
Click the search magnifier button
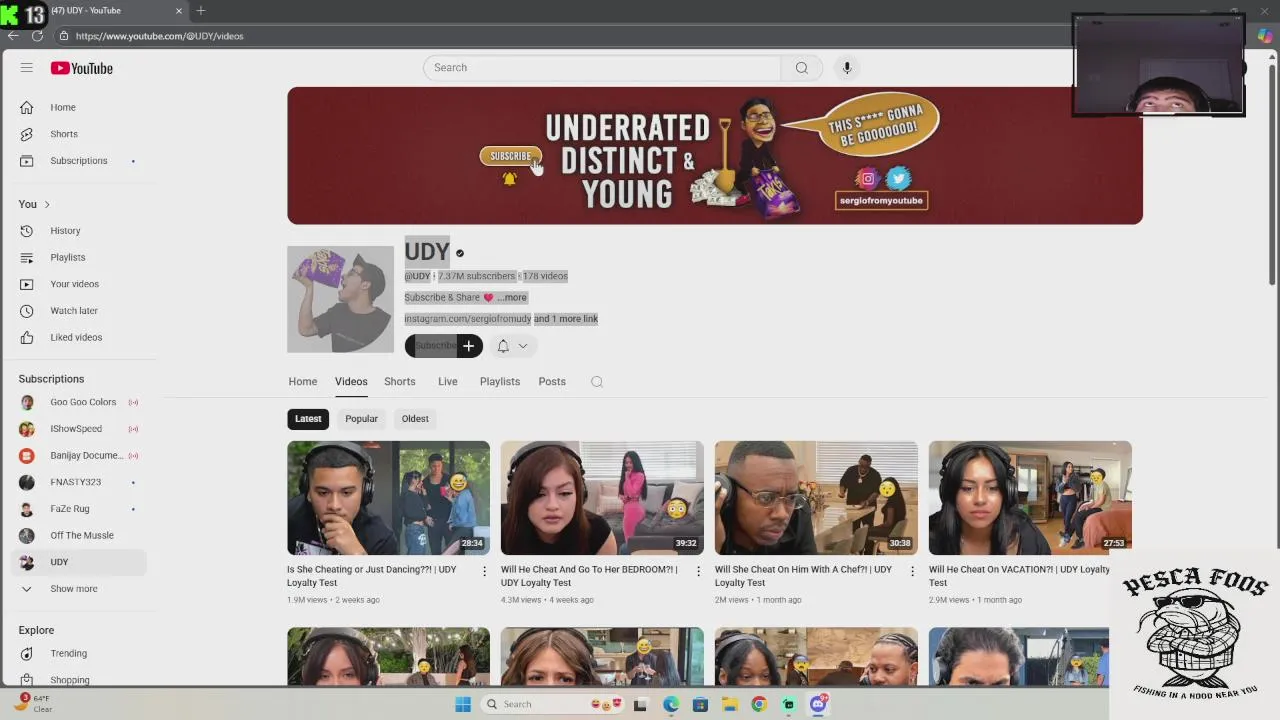pos(801,68)
